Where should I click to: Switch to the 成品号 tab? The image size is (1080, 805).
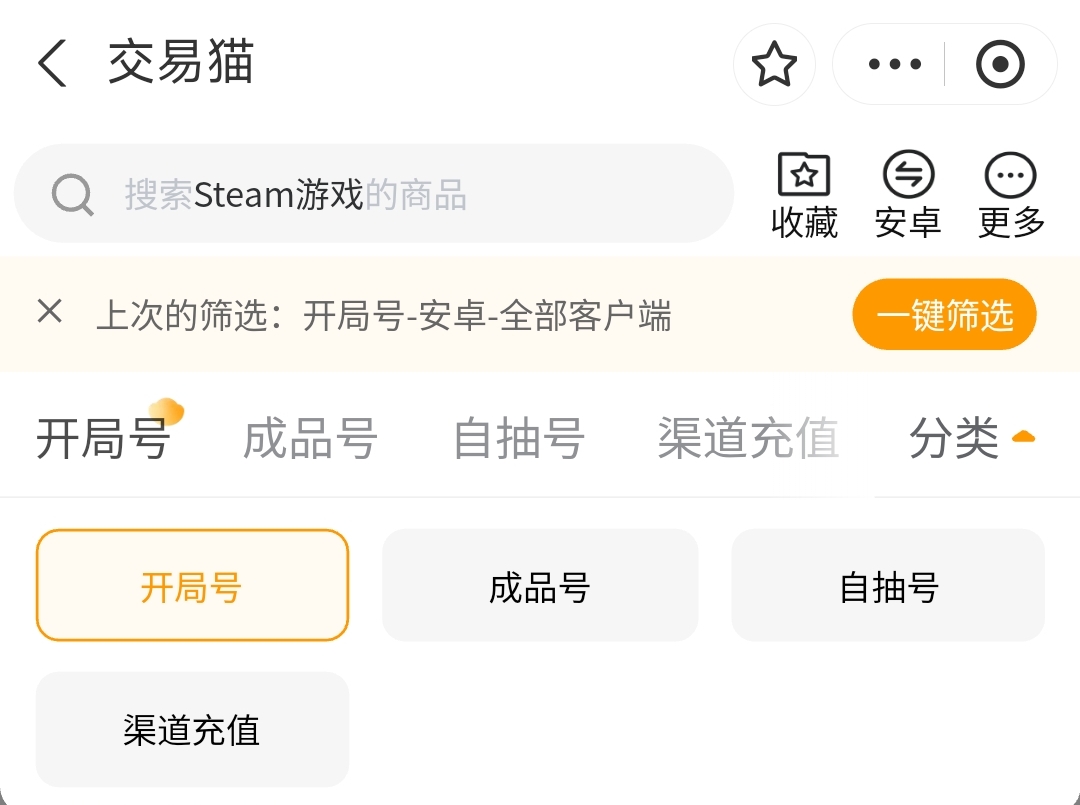(310, 438)
